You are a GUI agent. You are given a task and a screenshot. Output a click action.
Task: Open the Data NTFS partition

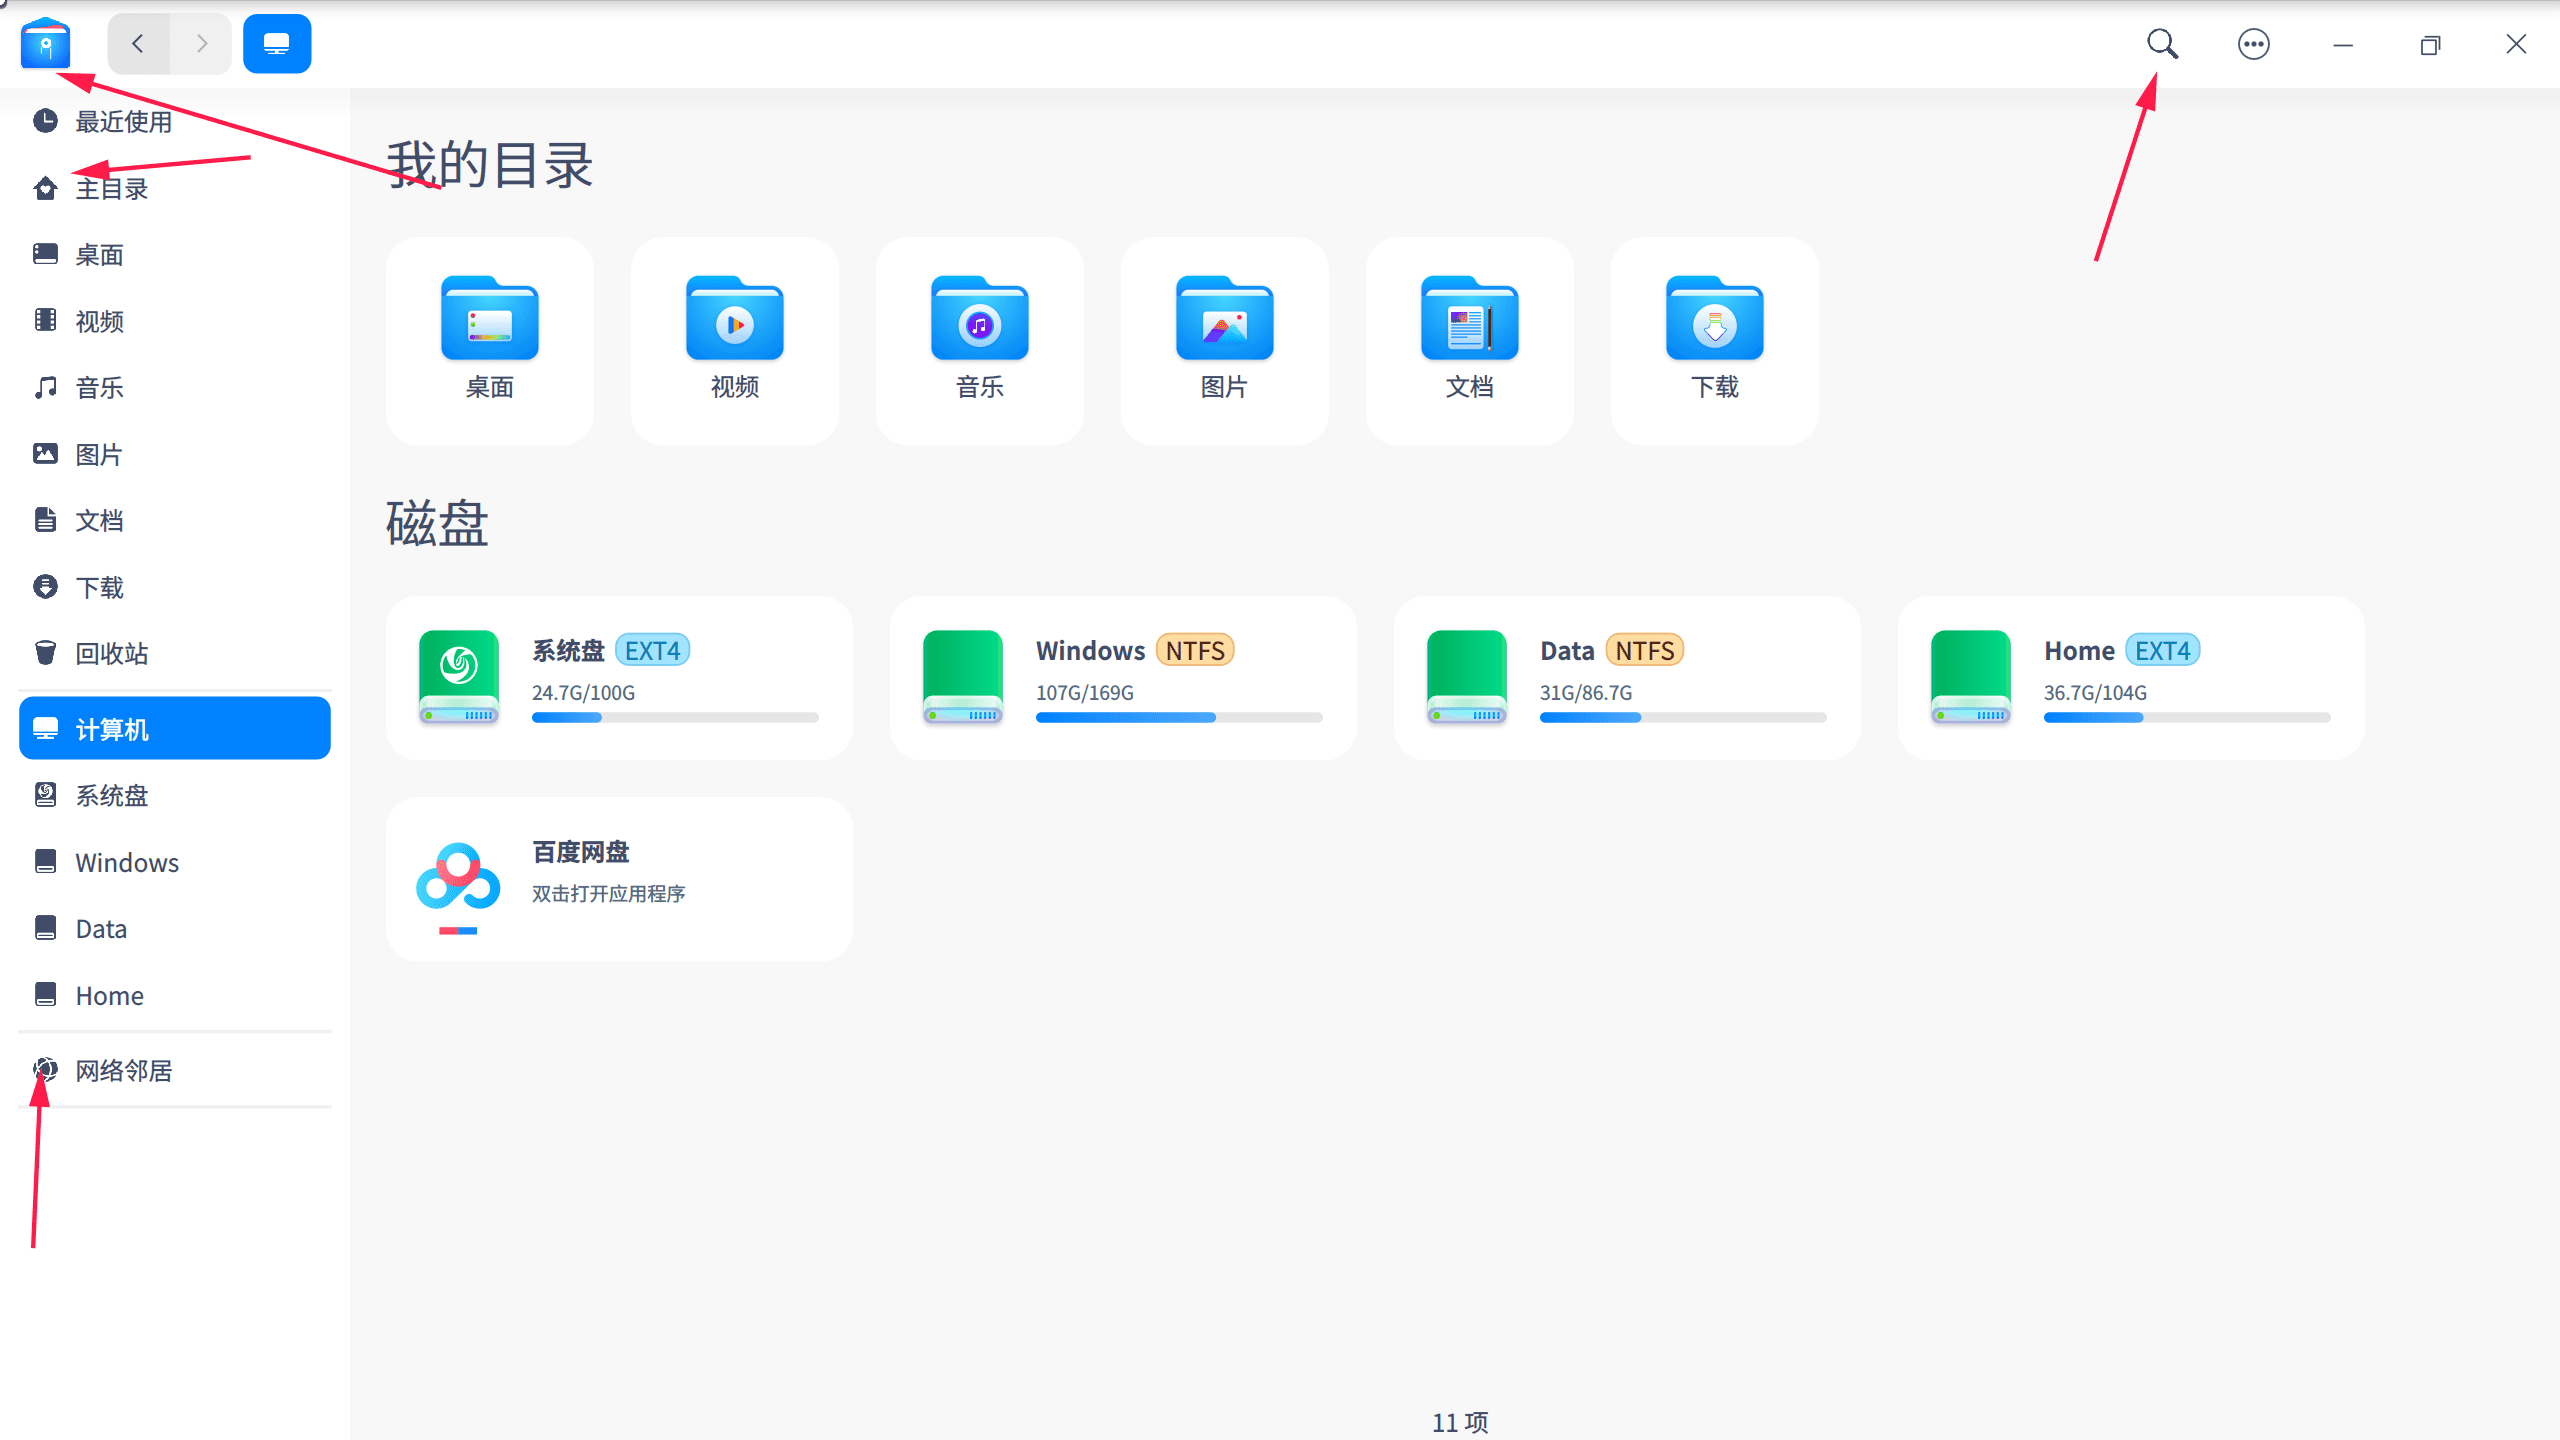tap(1626, 677)
